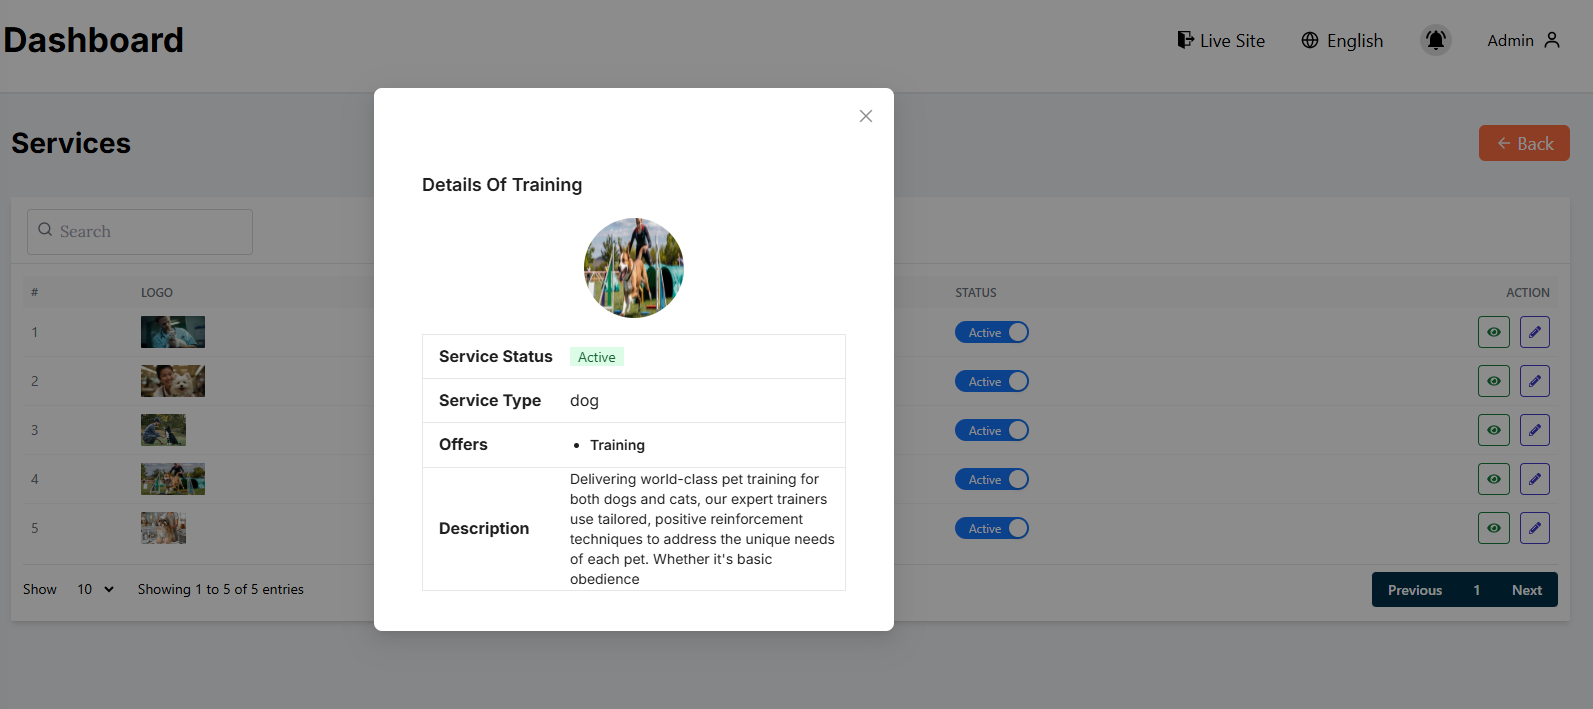1593x709 pixels.
Task: Click Previous in the pagination bar
Action: click(1414, 590)
